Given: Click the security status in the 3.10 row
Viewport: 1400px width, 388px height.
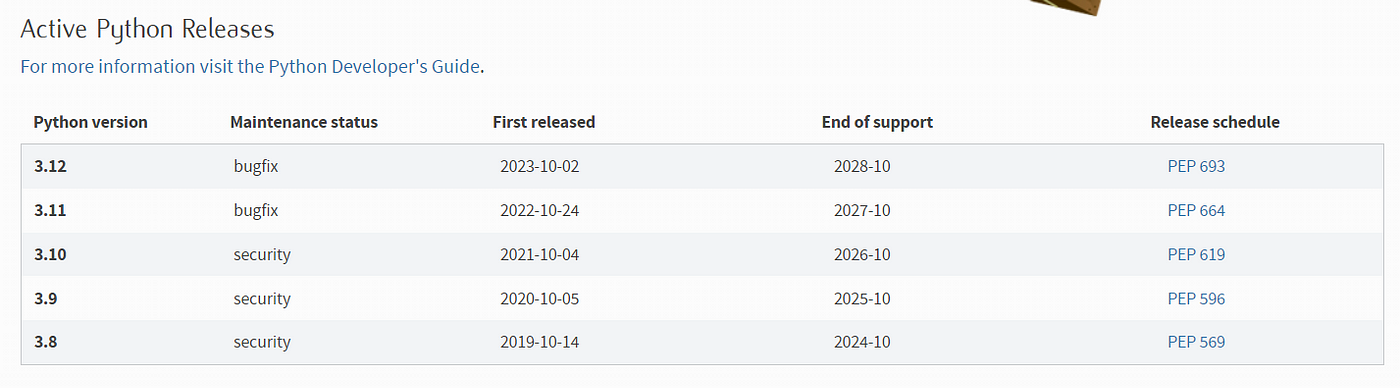Looking at the screenshot, I should pos(262,254).
